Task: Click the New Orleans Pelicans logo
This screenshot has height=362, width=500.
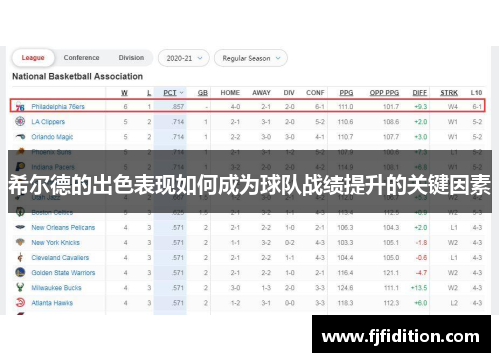Action: click(20, 227)
